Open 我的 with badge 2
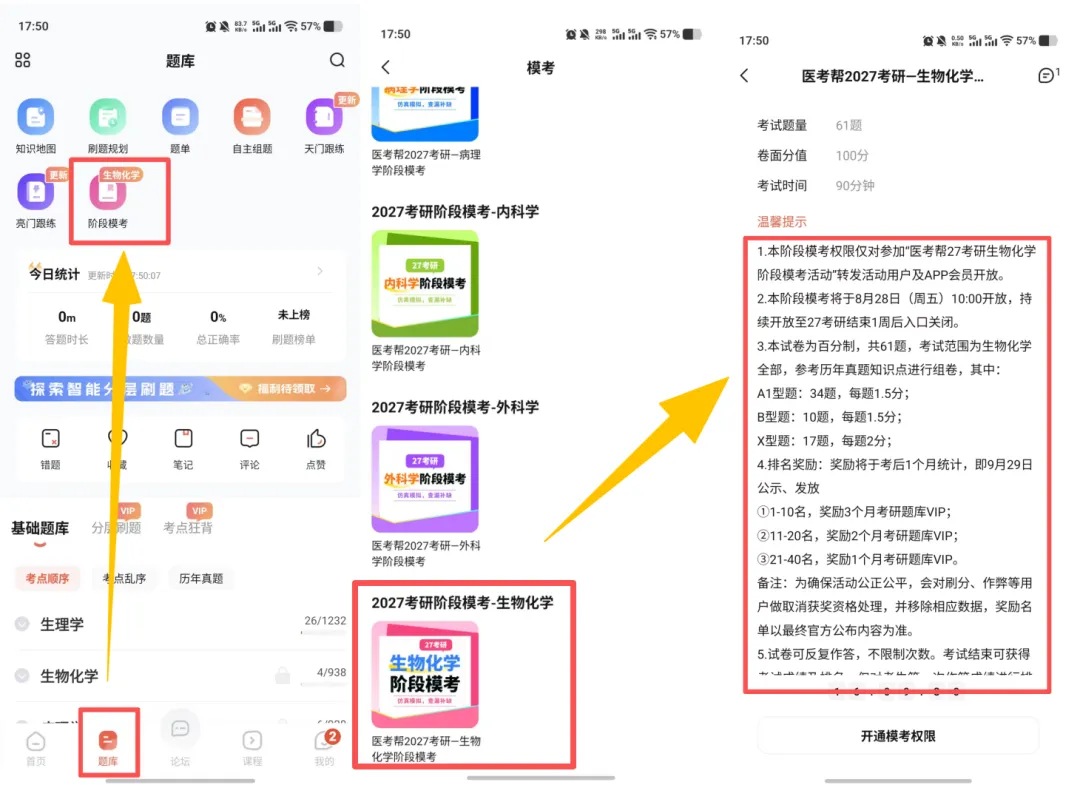This screenshot has height=802, width=1080. [x=324, y=748]
